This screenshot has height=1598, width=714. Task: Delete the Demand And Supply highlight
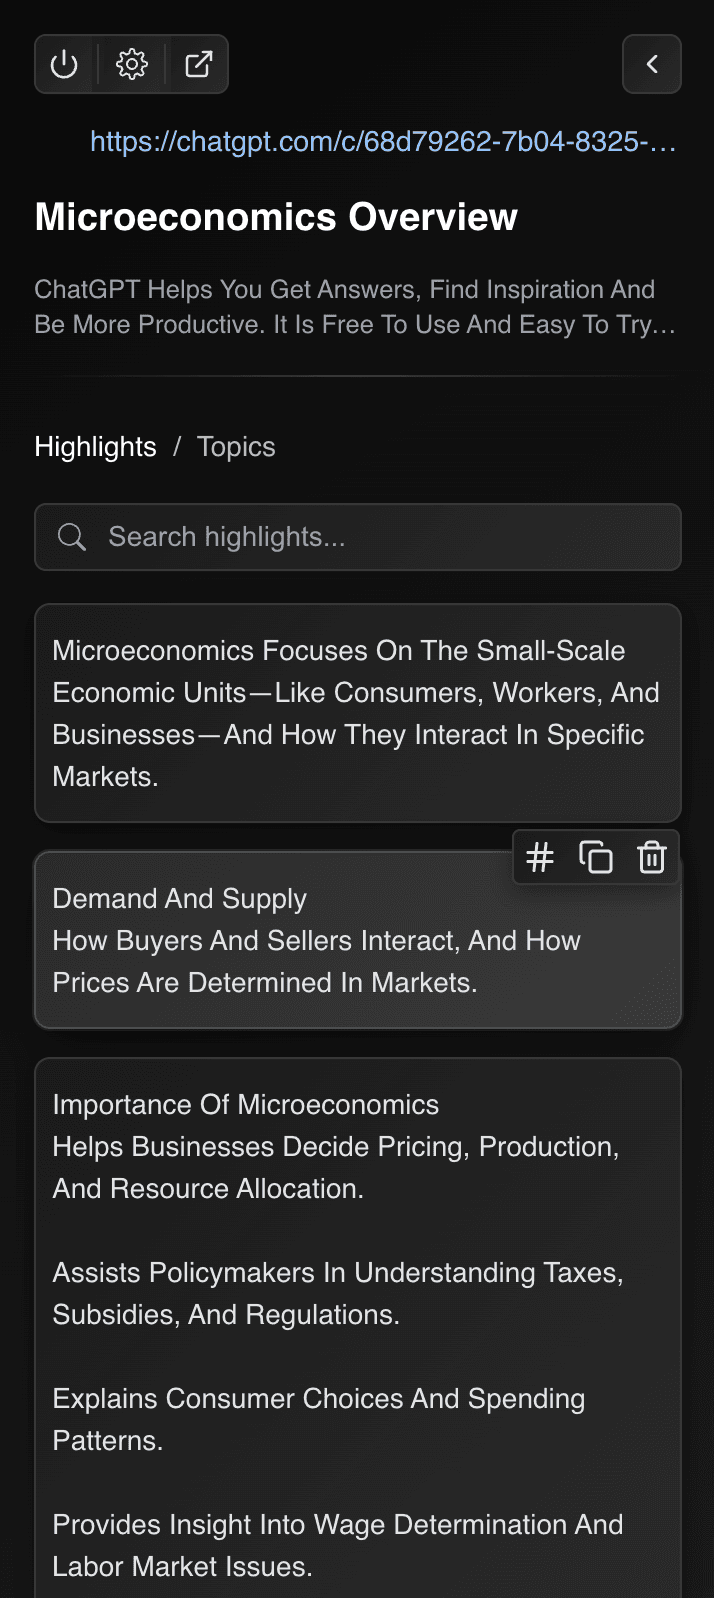click(x=652, y=858)
